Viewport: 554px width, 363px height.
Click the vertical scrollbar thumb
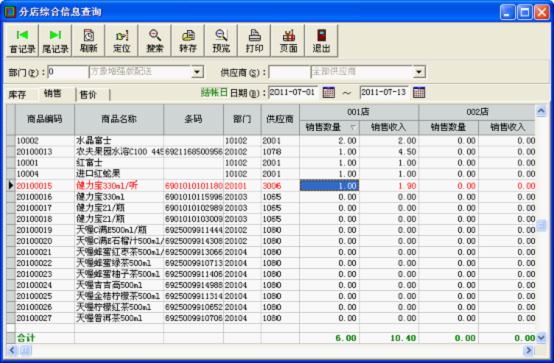pyautogui.click(x=541, y=225)
